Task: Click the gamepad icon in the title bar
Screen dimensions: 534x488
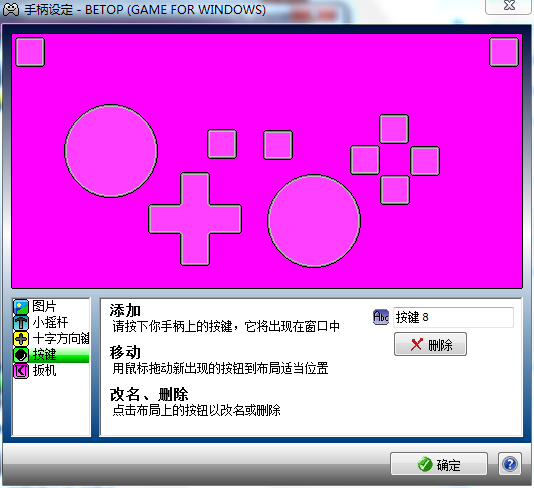Action: click(x=11, y=9)
